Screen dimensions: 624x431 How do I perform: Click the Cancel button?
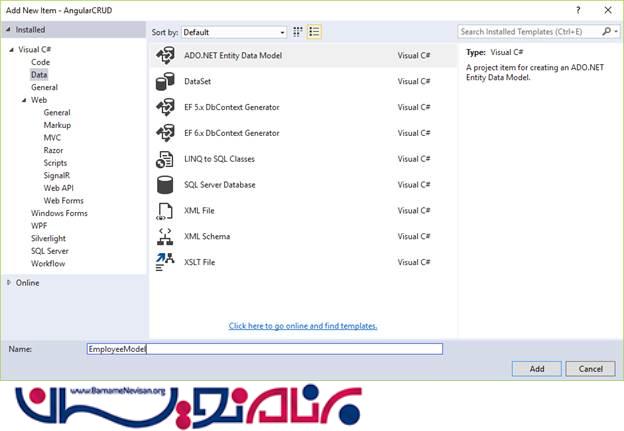(591, 369)
